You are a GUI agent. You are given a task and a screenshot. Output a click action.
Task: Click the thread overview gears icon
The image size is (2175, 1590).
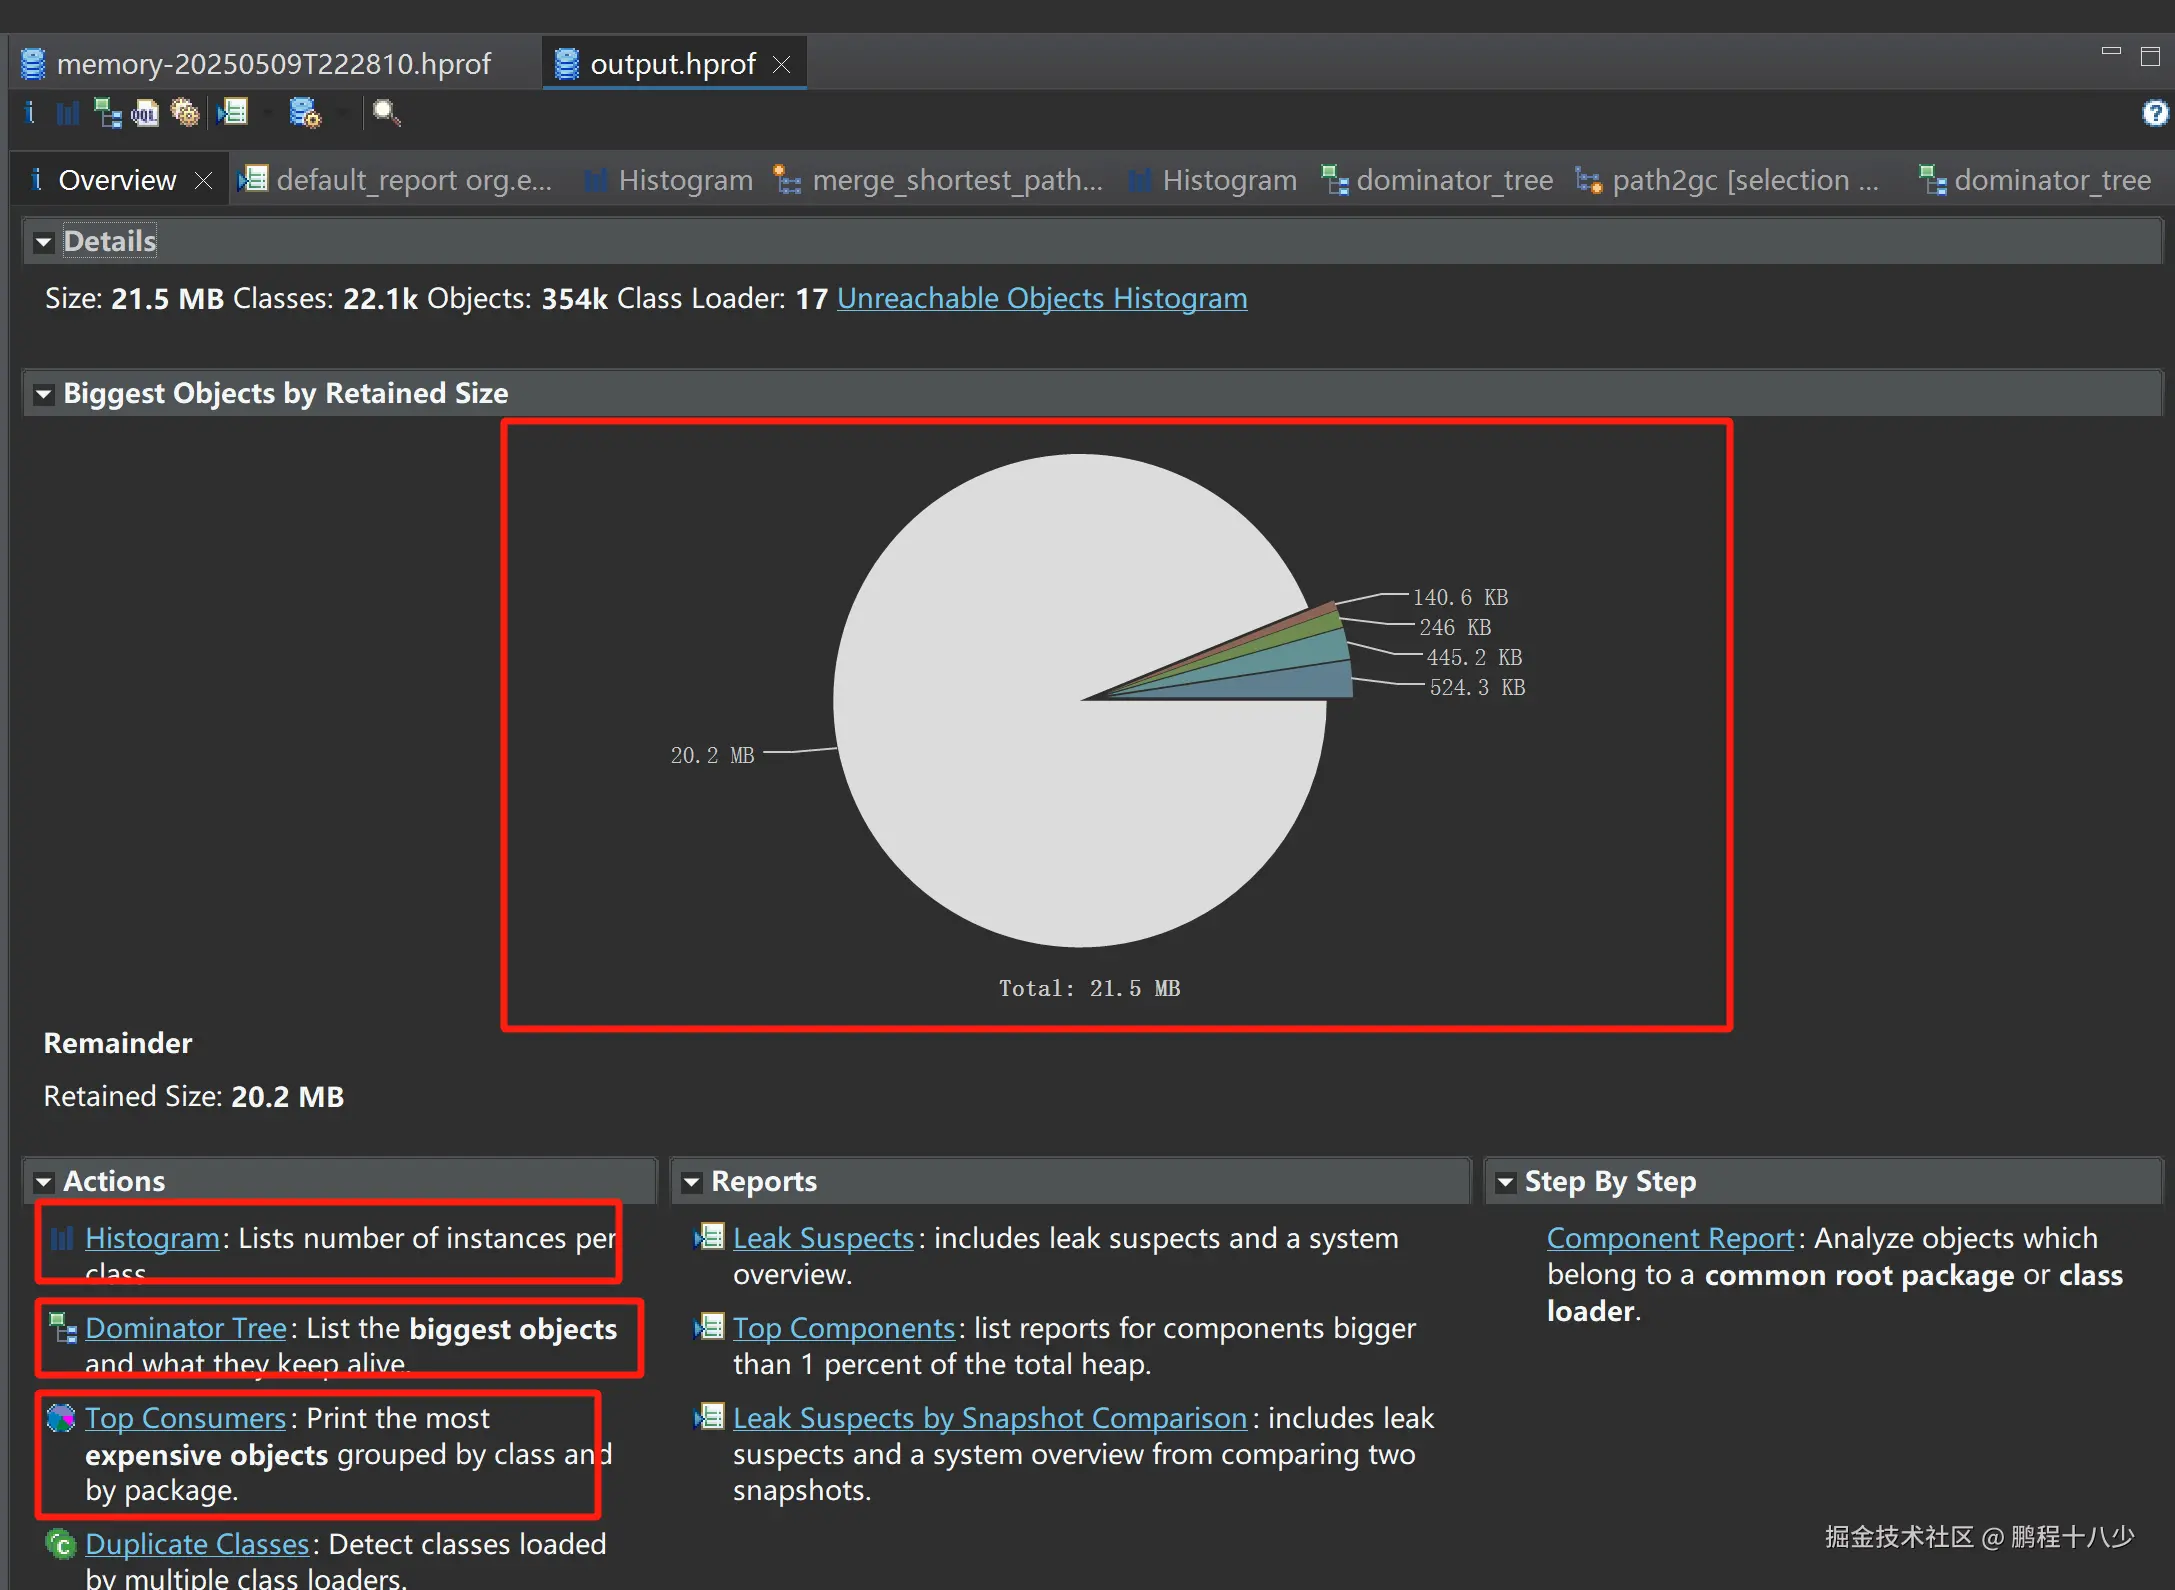[x=185, y=113]
